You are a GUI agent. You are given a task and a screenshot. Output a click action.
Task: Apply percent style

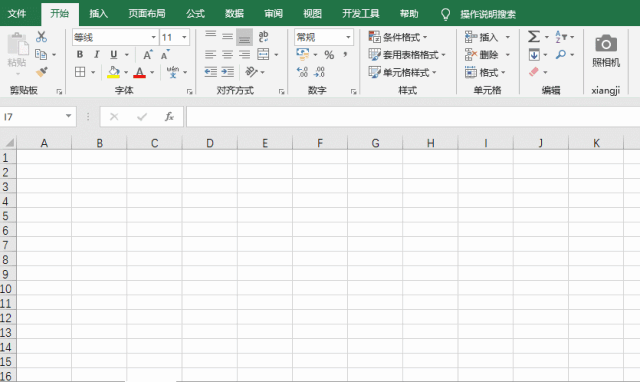coord(329,55)
